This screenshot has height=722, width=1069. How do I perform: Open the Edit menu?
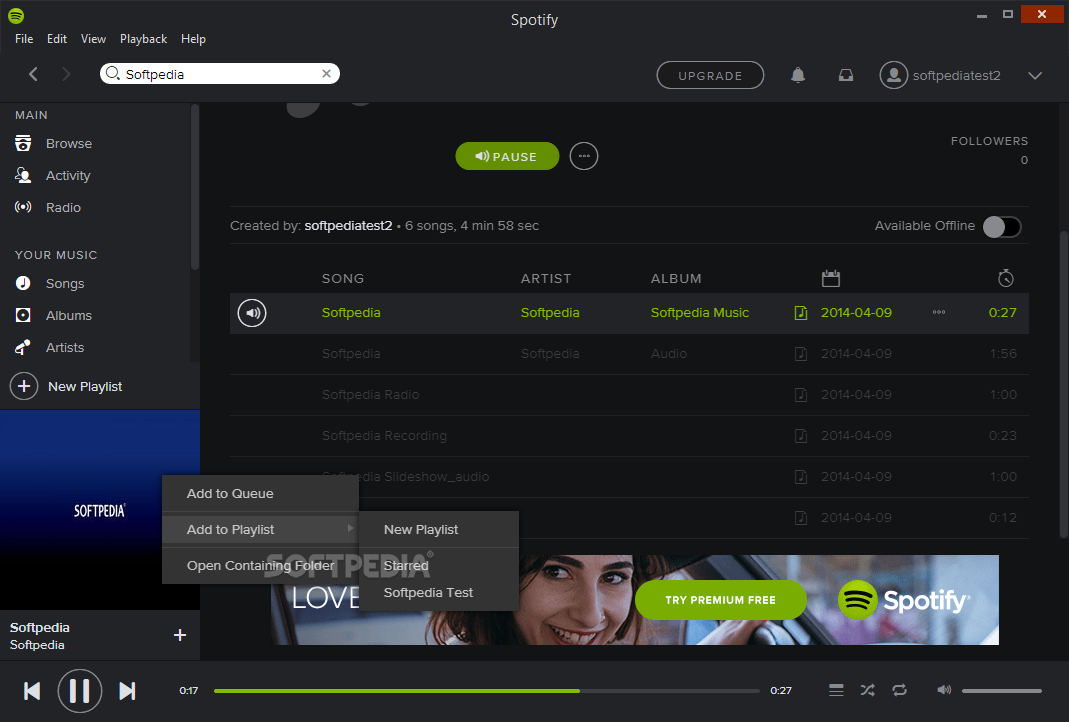pyautogui.click(x=57, y=39)
